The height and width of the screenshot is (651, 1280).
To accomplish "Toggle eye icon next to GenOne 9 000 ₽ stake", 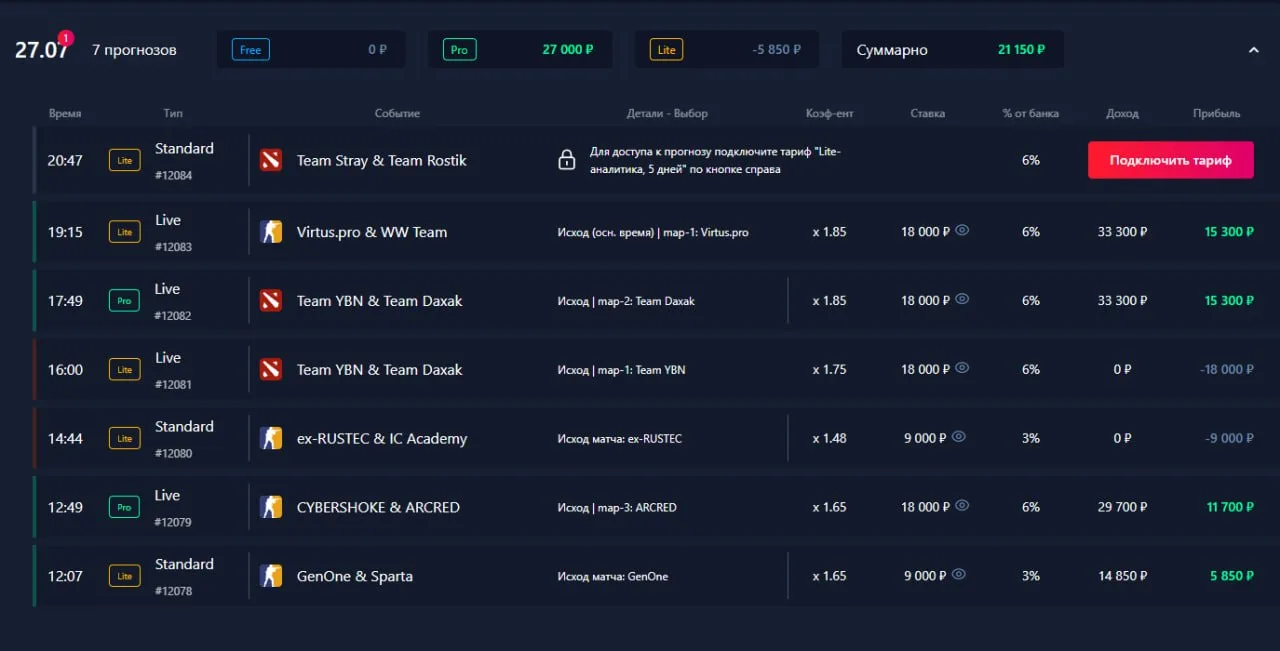I will (958, 575).
